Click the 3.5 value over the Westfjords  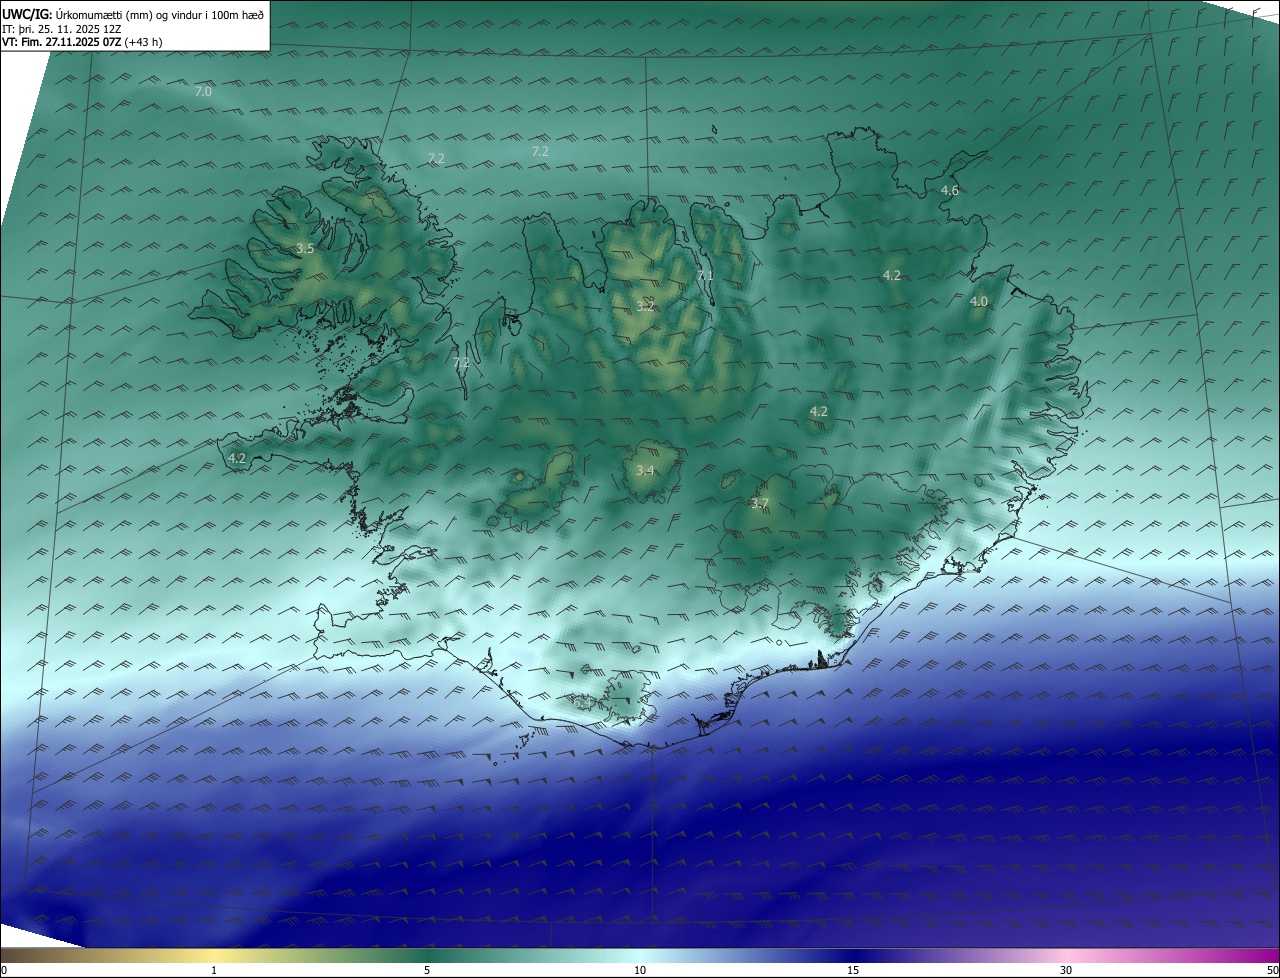tap(305, 248)
